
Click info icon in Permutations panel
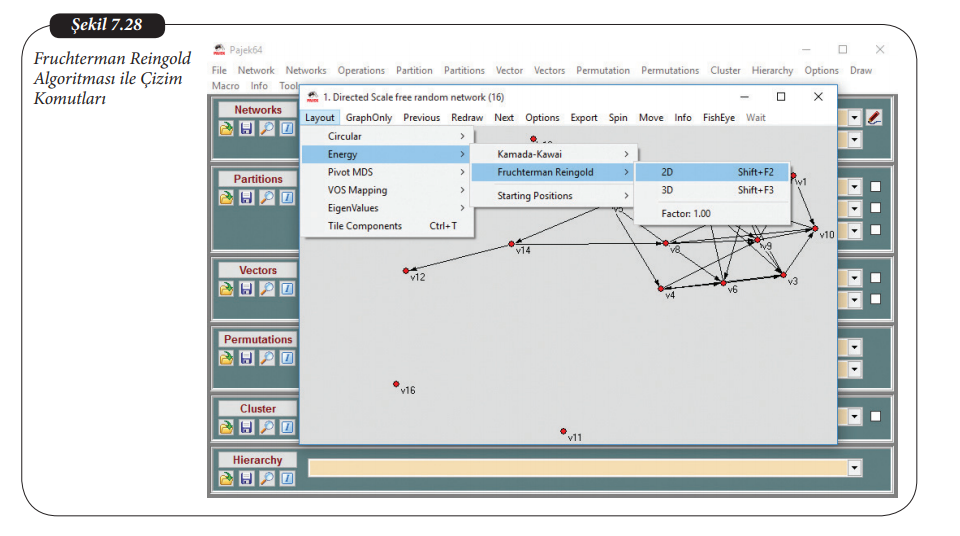point(286,357)
